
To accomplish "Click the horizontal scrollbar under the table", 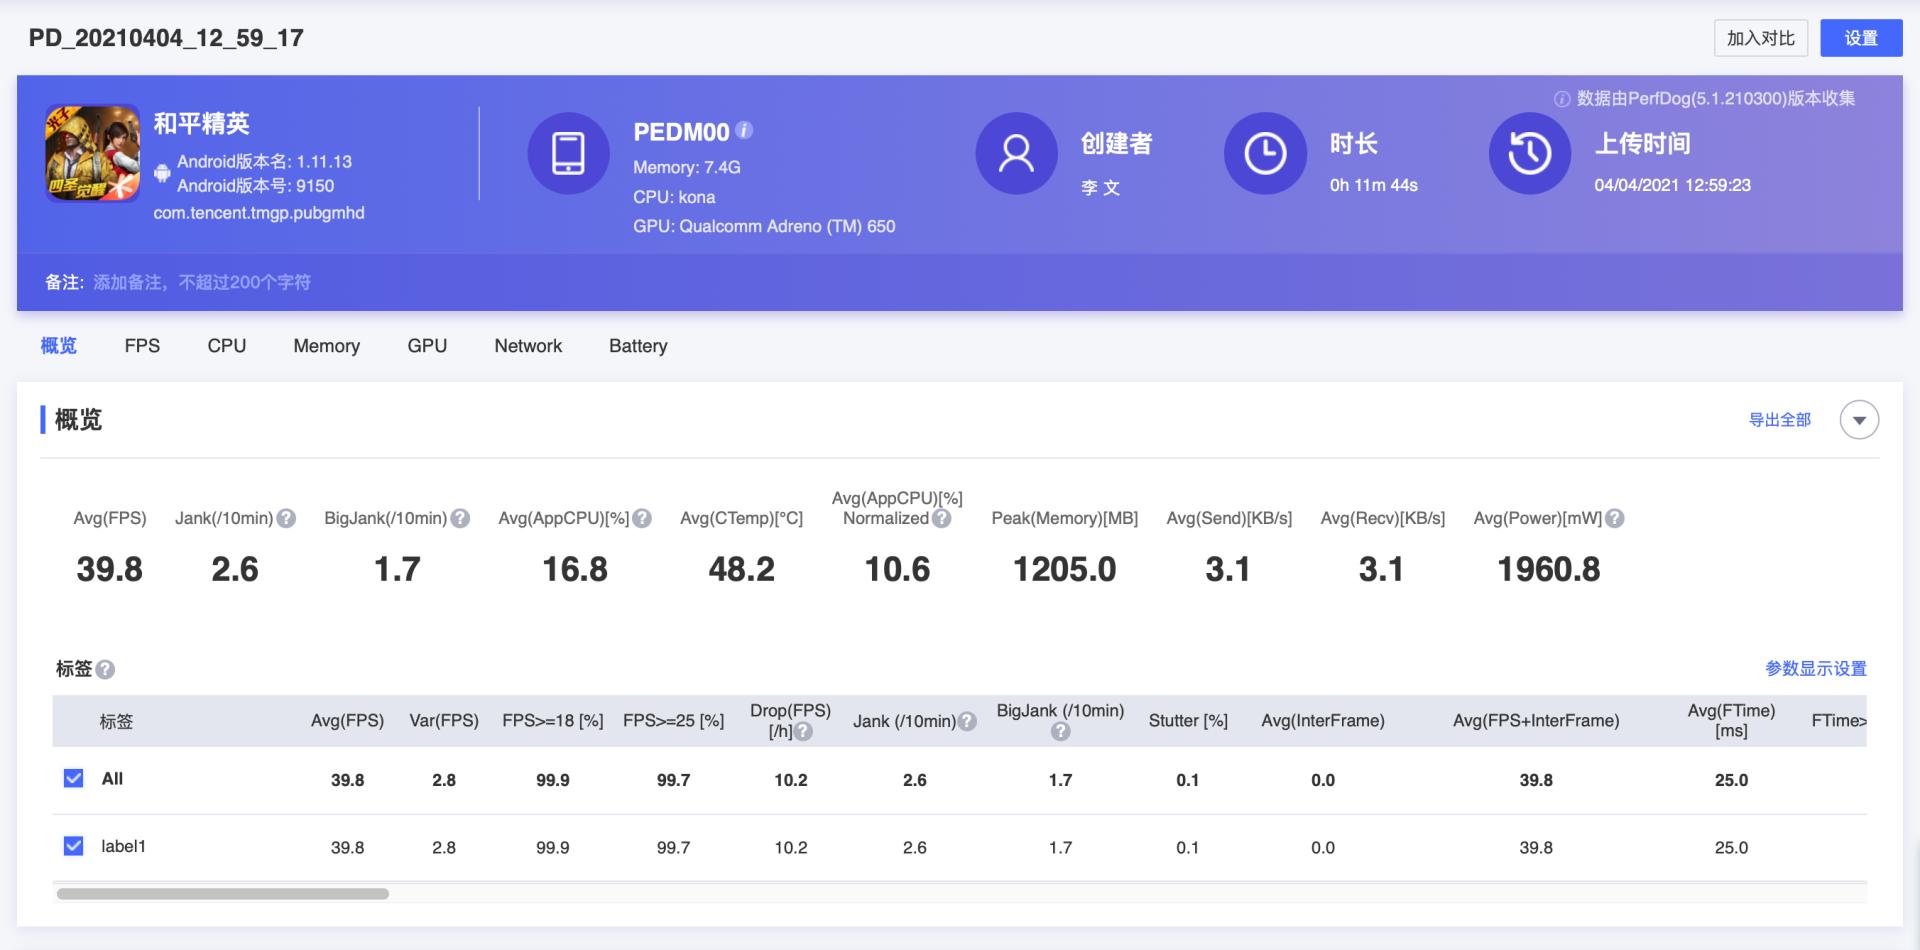I will (x=223, y=894).
